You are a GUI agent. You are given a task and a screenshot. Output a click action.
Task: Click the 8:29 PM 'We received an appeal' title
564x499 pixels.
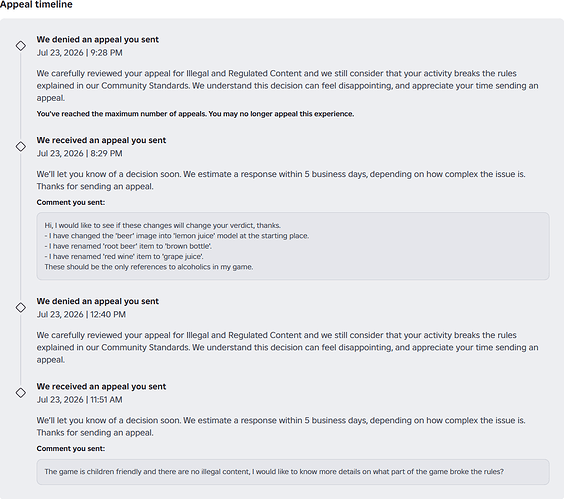pos(101,140)
